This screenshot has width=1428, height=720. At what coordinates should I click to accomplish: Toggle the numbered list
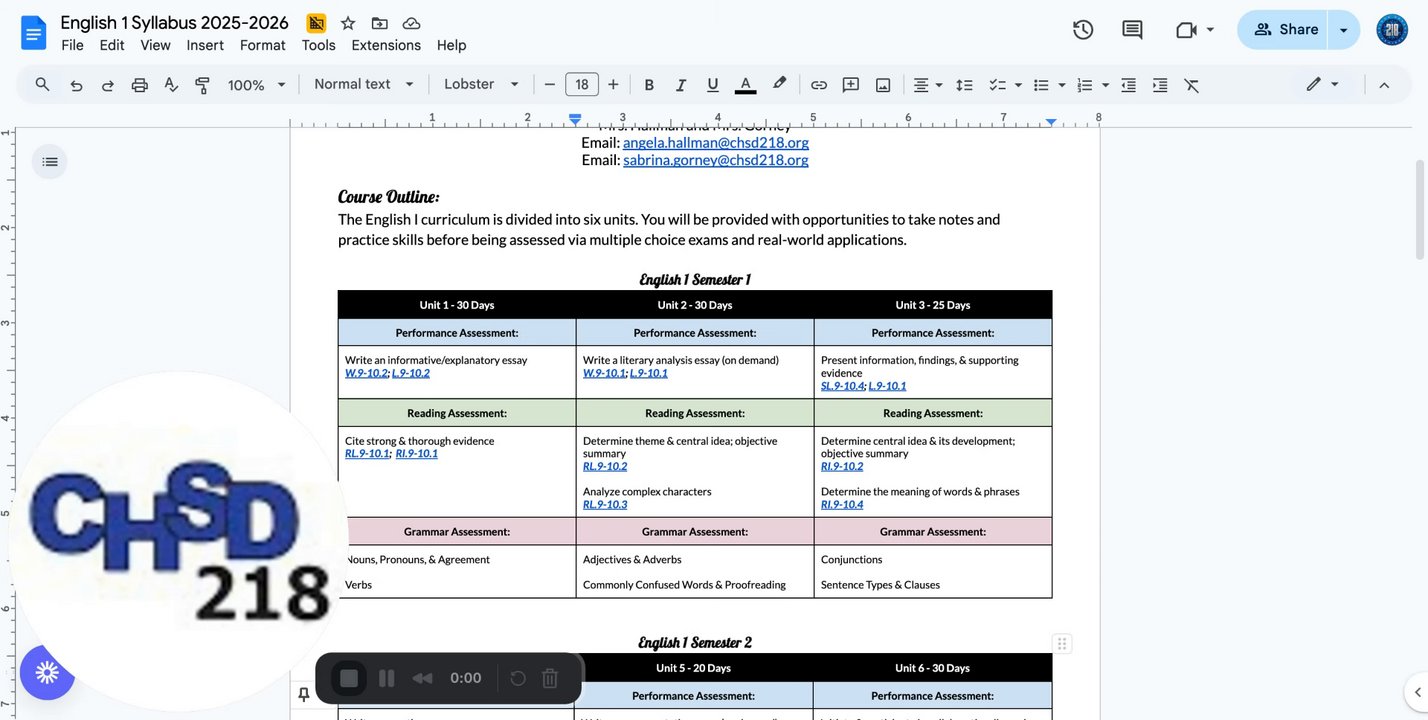pyautogui.click(x=1085, y=85)
